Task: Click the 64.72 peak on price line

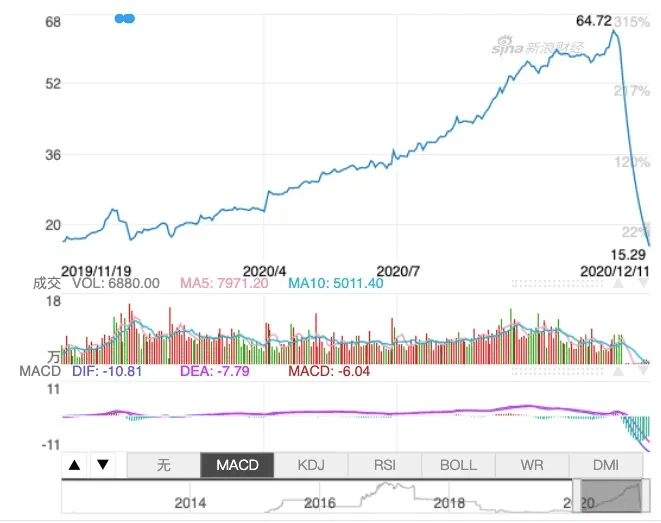Action: (614, 31)
